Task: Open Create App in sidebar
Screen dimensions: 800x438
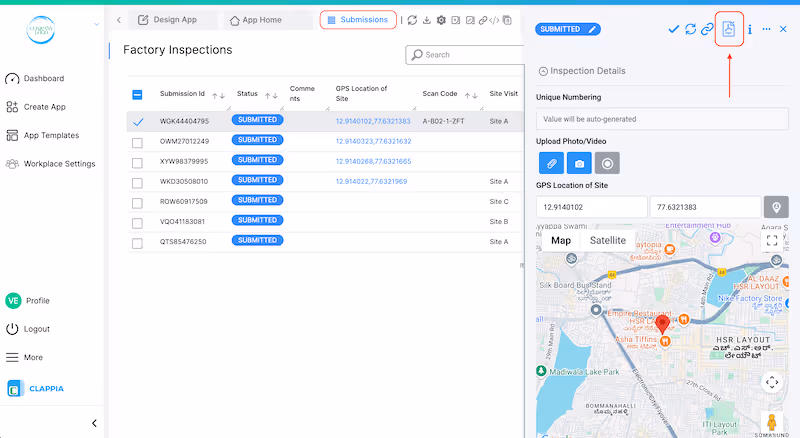Action: click(x=36, y=107)
